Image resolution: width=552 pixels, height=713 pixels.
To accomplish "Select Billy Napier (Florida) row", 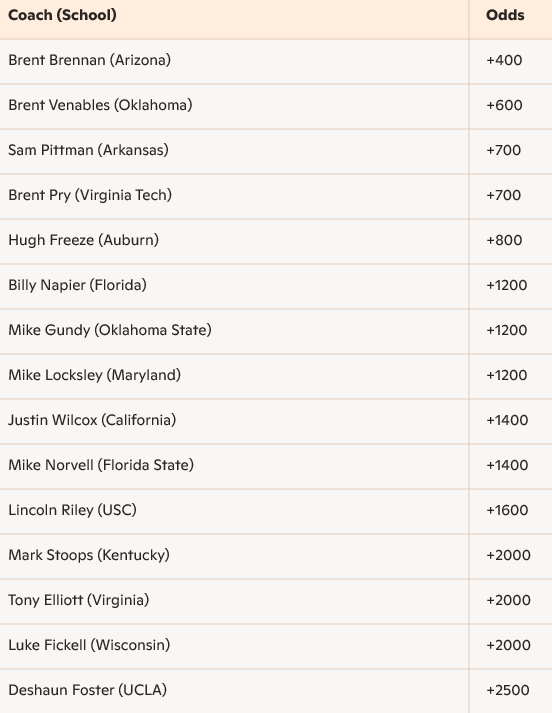I will click(x=276, y=286).
